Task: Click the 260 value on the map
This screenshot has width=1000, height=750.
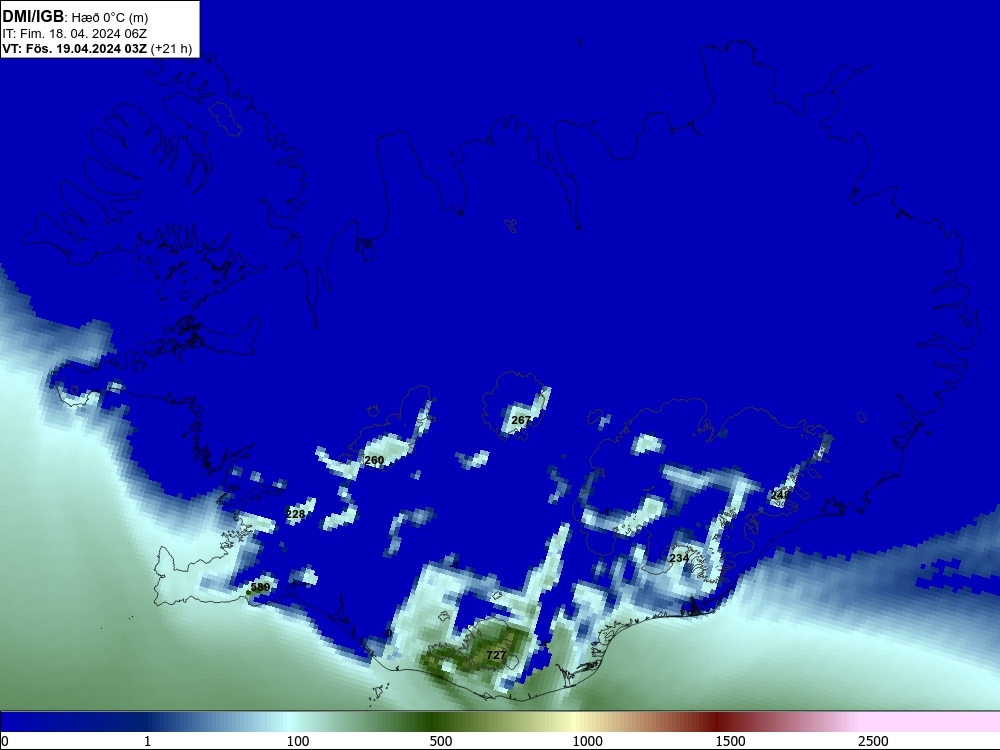Action: click(374, 460)
